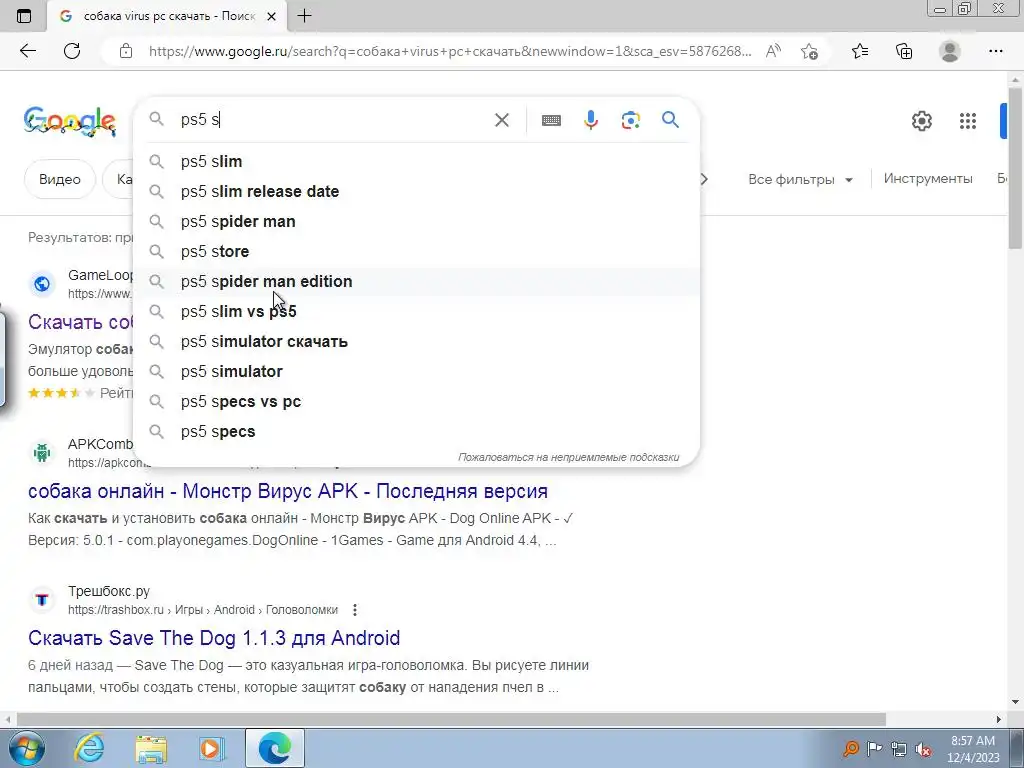This screenshot has width=1024, height=768.
Task: Select the 'ps5 specs' suggestion
Action: click(416, 432)
